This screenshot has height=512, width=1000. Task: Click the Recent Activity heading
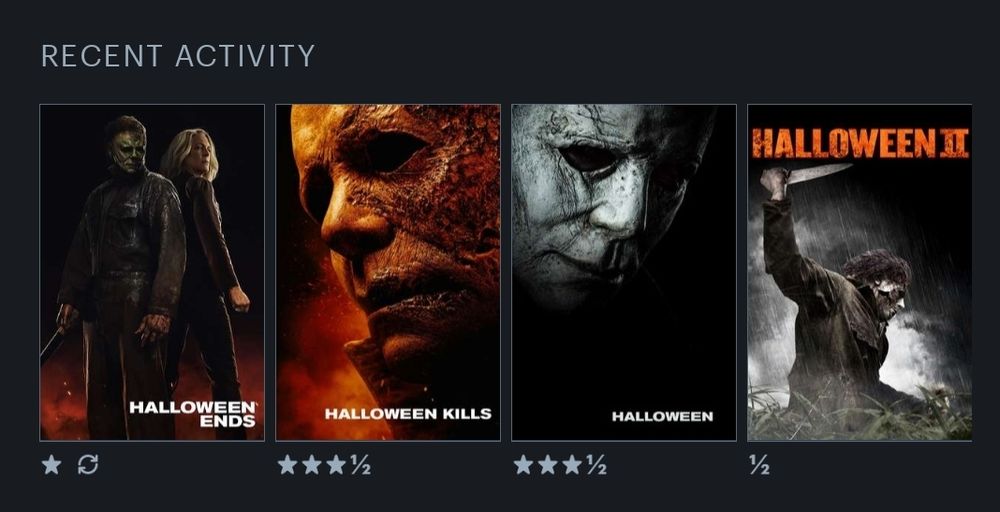tap(178, 56)
